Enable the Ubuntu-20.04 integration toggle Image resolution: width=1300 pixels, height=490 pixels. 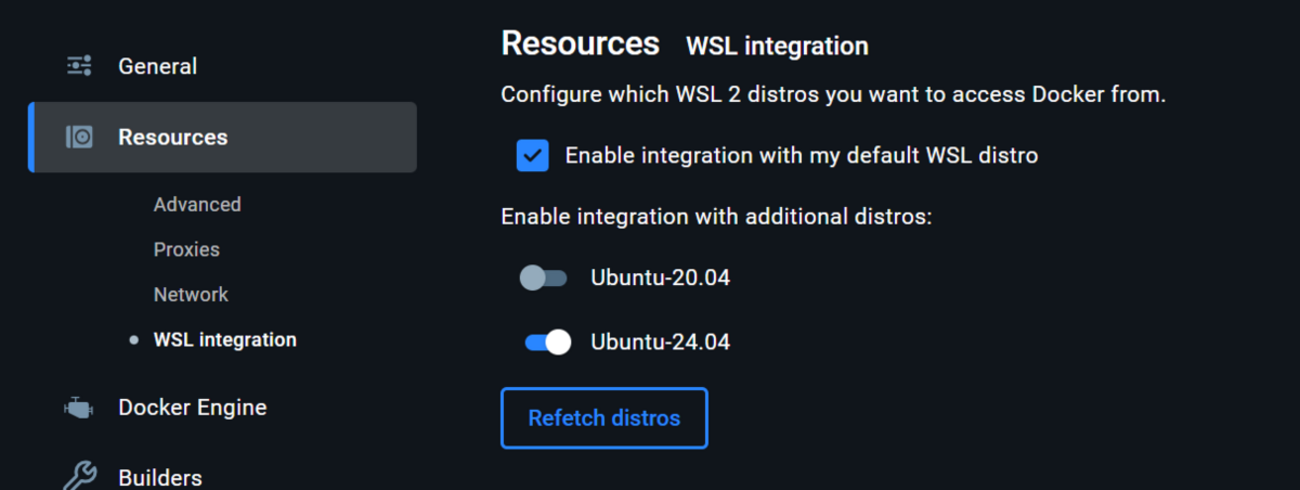[x=543, y=278]
